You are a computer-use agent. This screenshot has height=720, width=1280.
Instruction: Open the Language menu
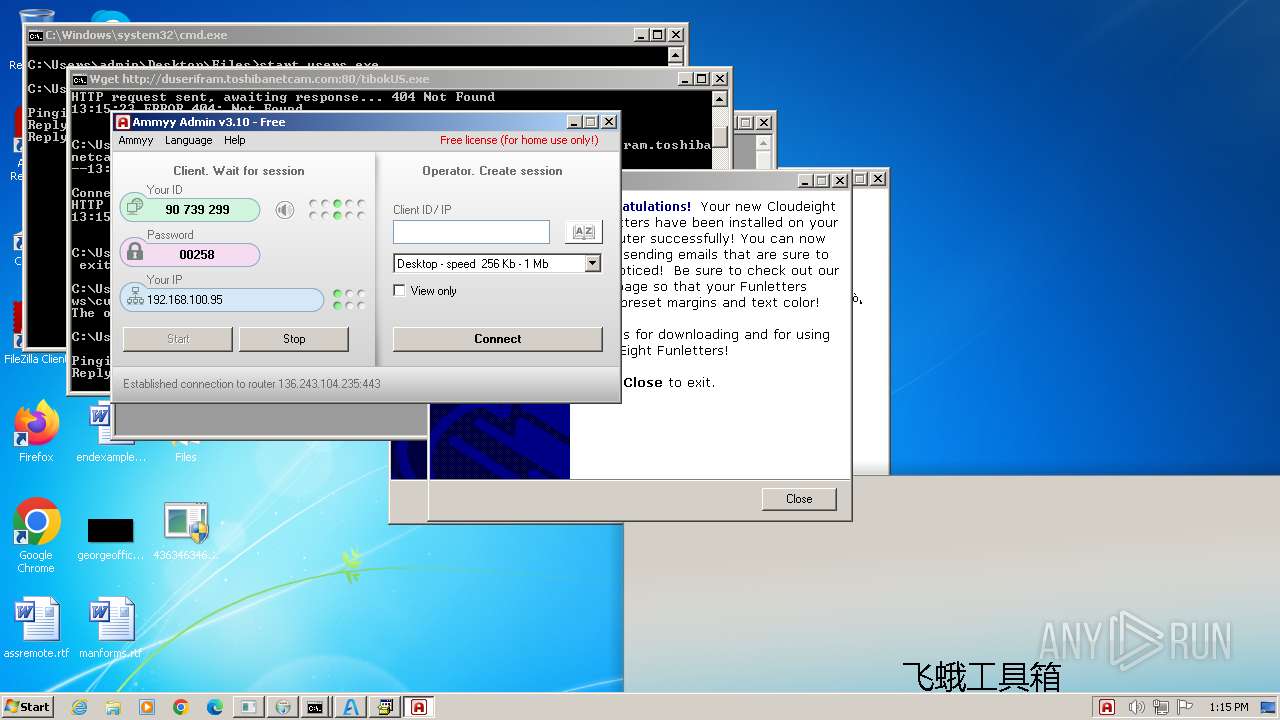pyautogui.click(x=188, y=140)
